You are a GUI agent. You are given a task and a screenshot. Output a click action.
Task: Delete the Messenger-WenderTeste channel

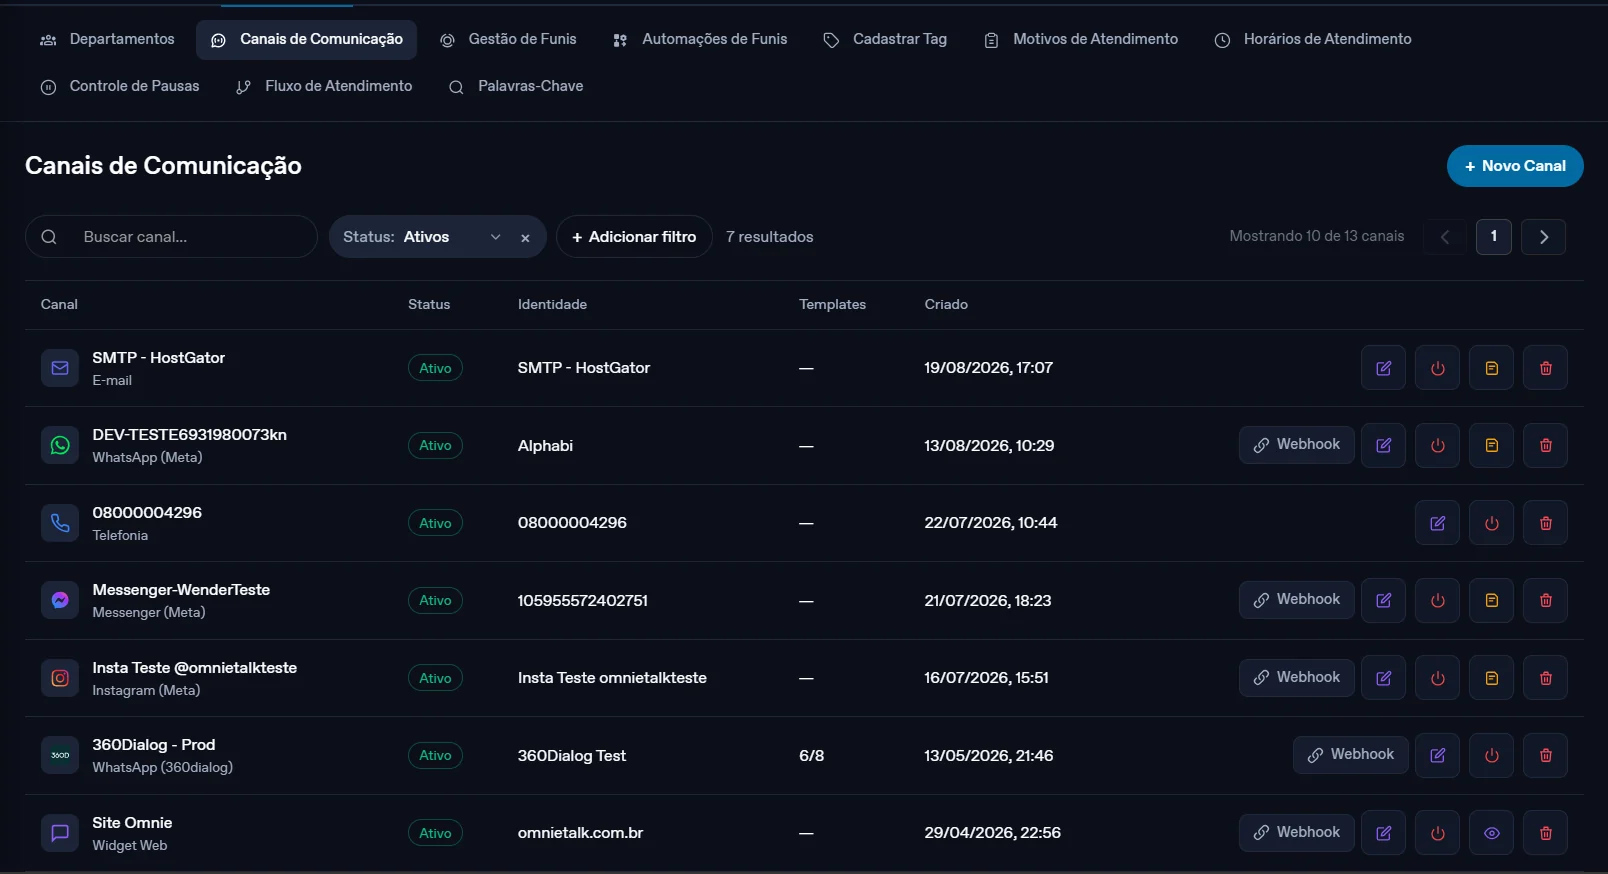[x=1546, y=600]
